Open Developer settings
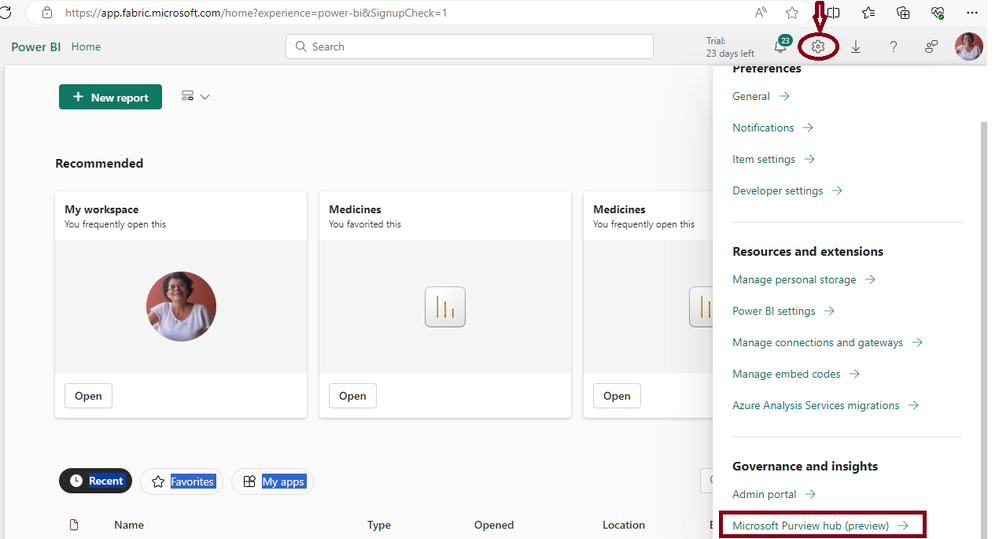Image resolution: width=999 pixels, height=539 pixels. (x=787, y=190)
